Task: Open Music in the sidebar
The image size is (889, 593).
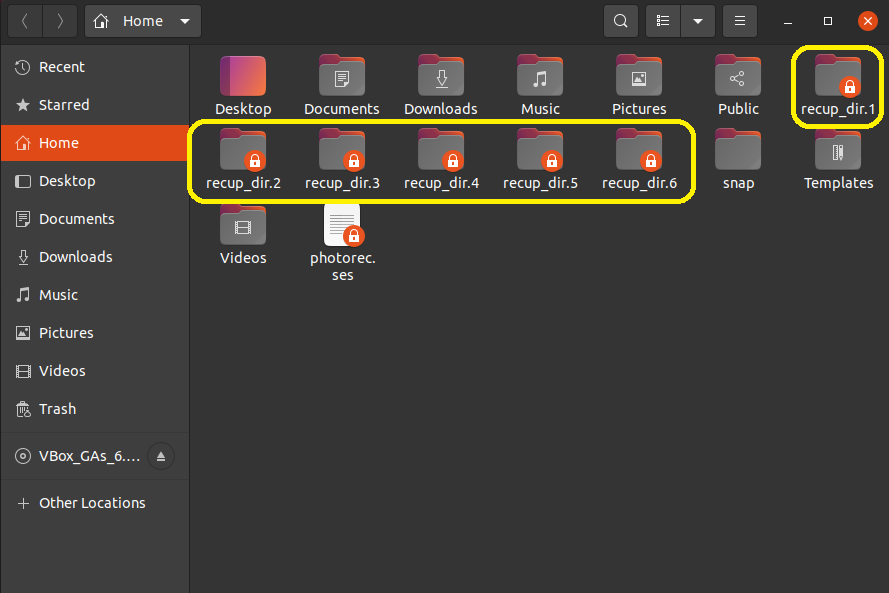Action: click(95, 295)
